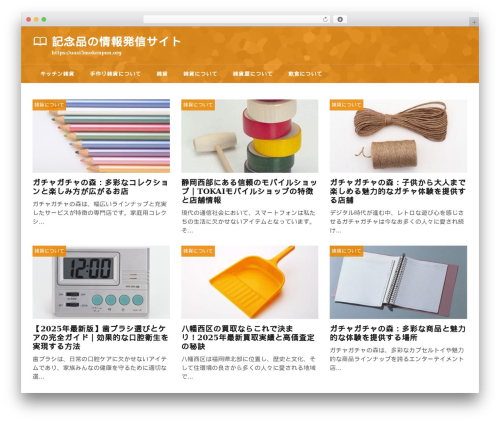Select the category tag on the twine image
This screenshot has height=423, width=500.
(x=346, y=105)
